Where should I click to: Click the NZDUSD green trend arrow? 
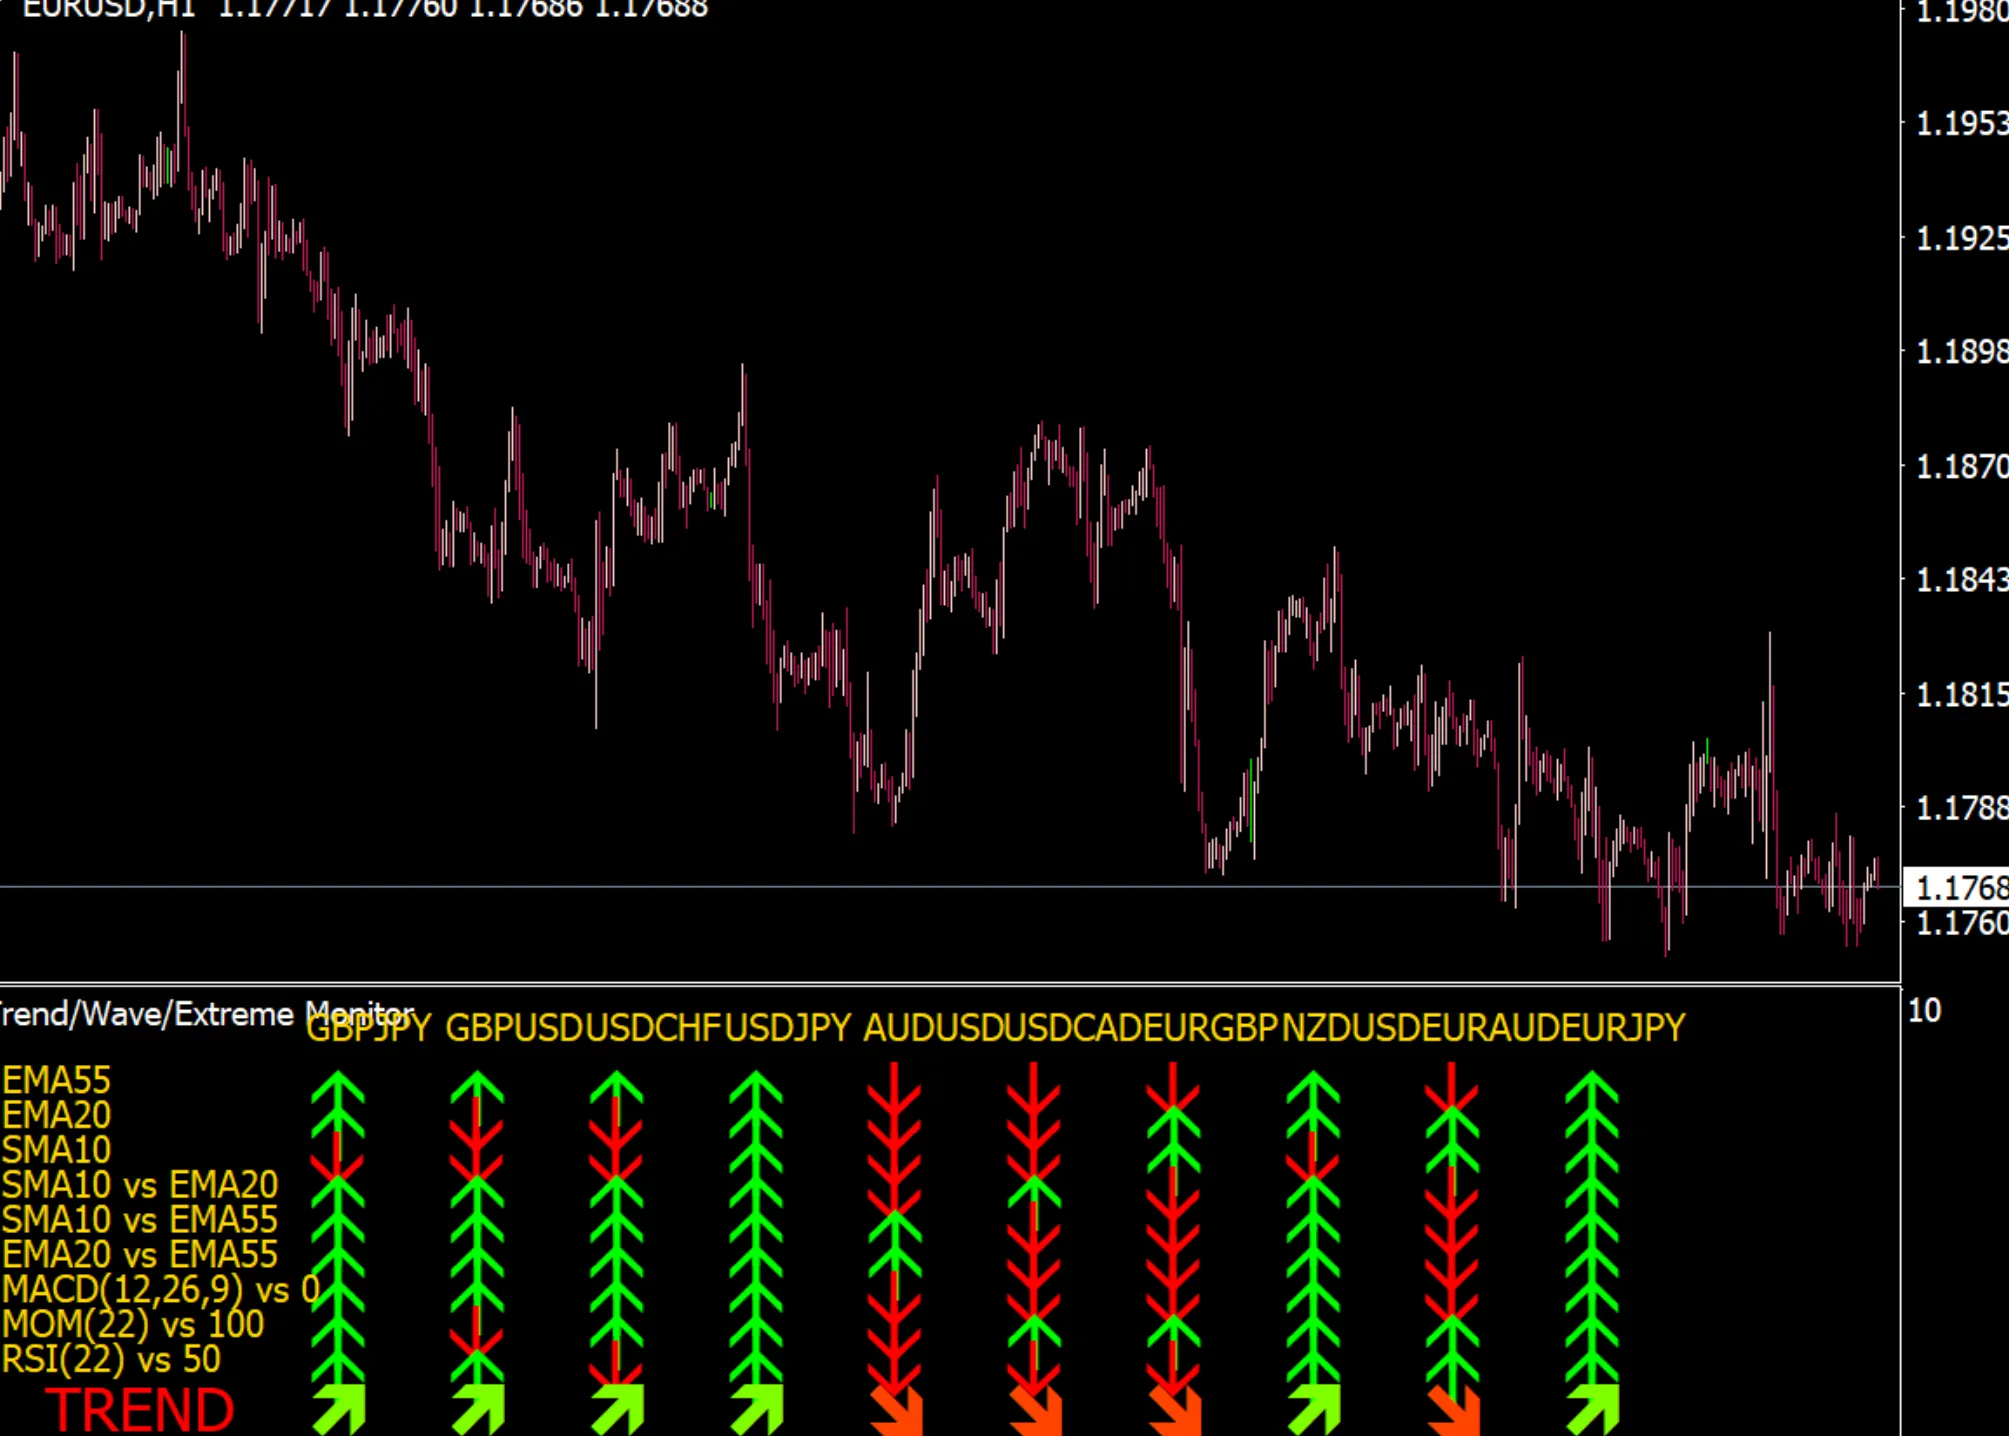[x=1314, y=1410]
